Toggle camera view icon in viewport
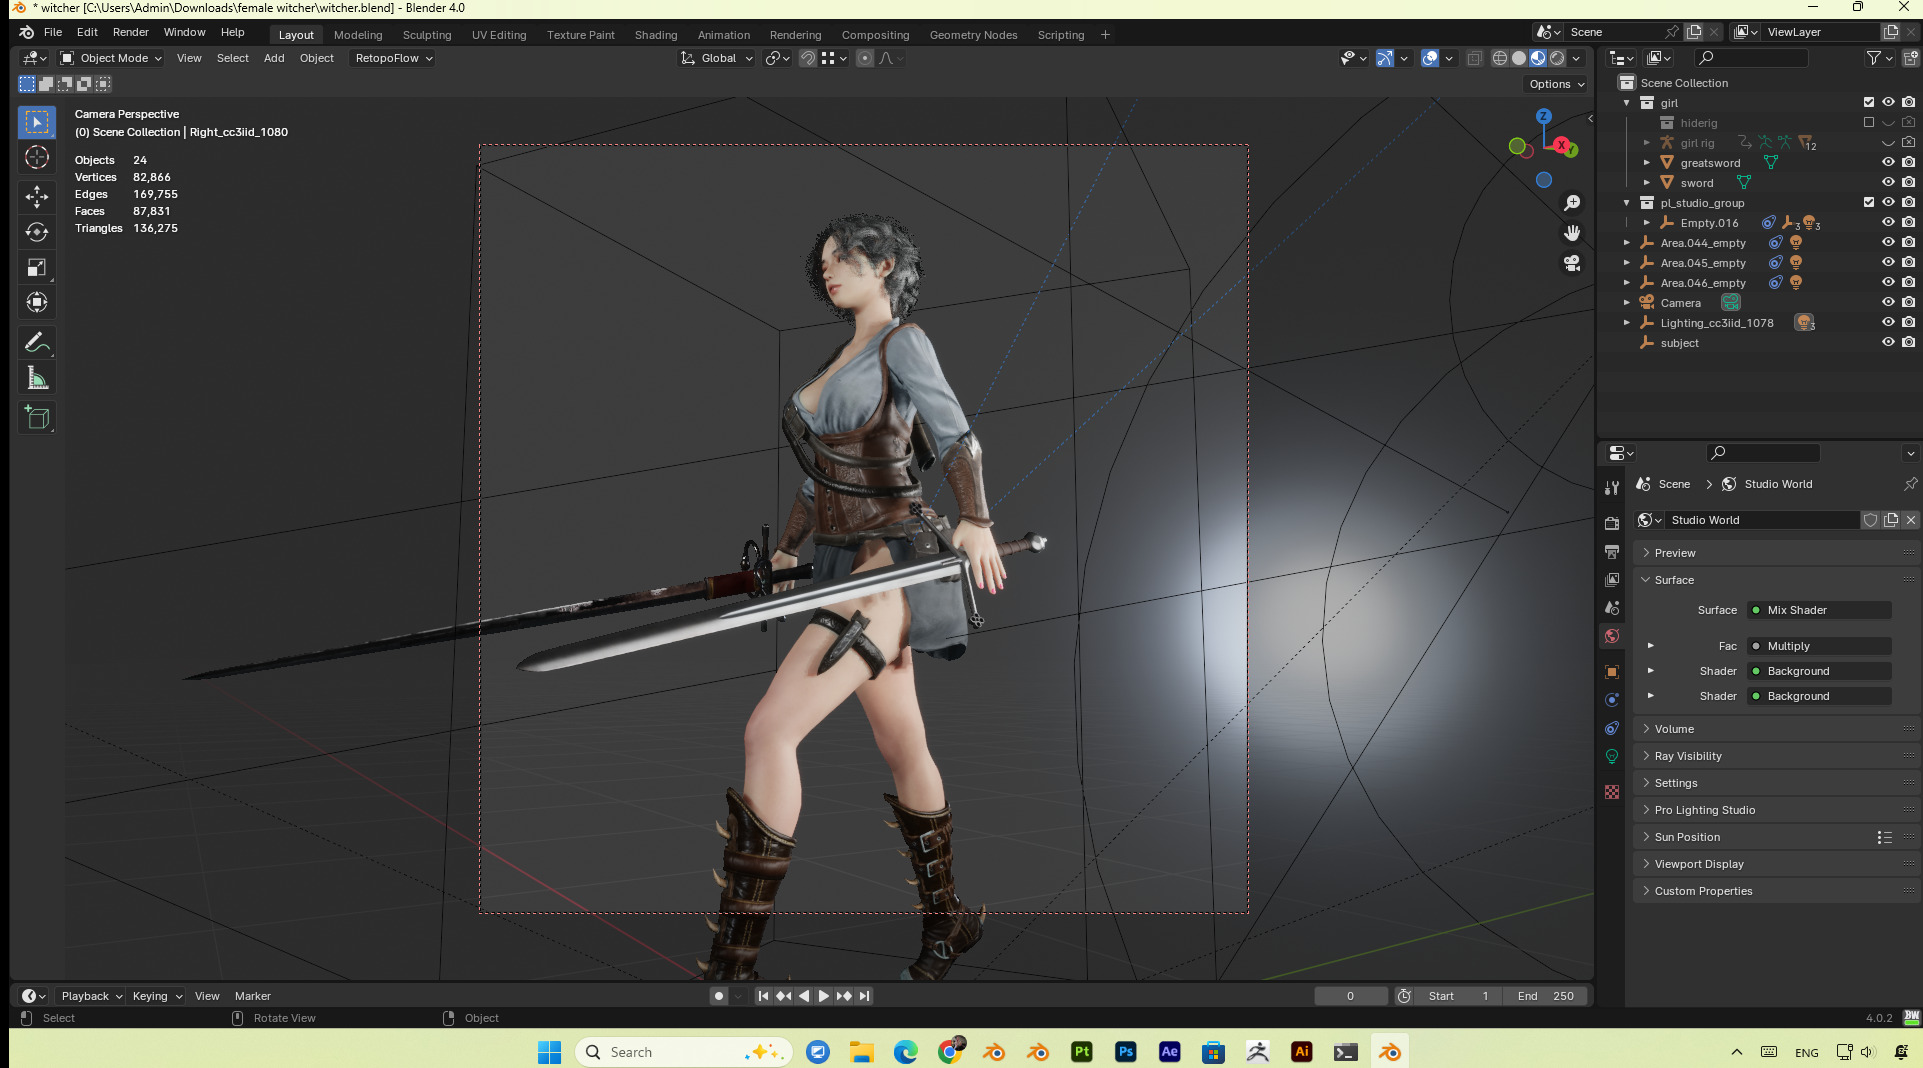The image size is (1923, 1068). (x=1572, y=263)
